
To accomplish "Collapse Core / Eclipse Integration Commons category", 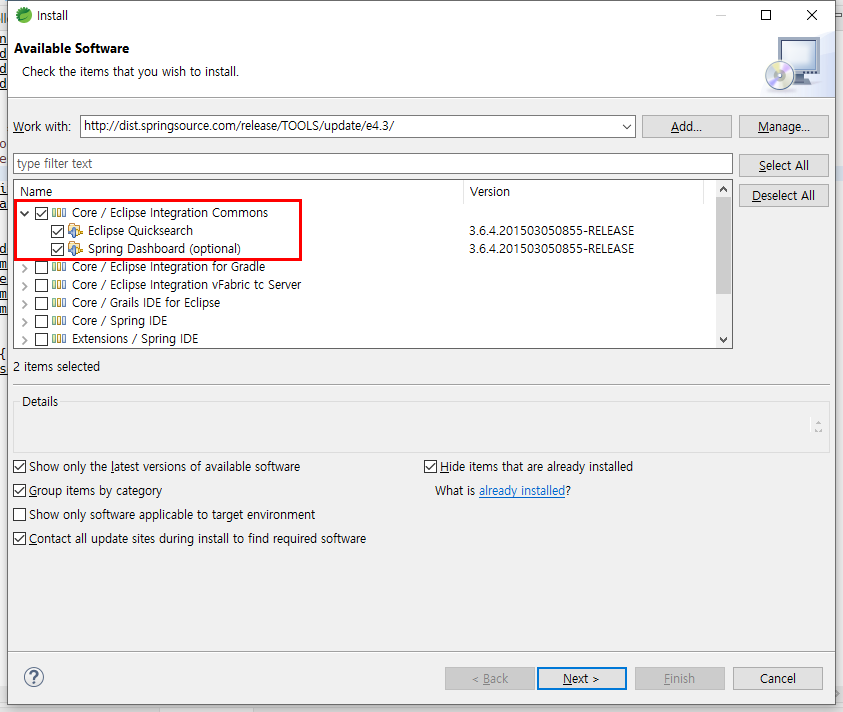I will coord(25,213).
